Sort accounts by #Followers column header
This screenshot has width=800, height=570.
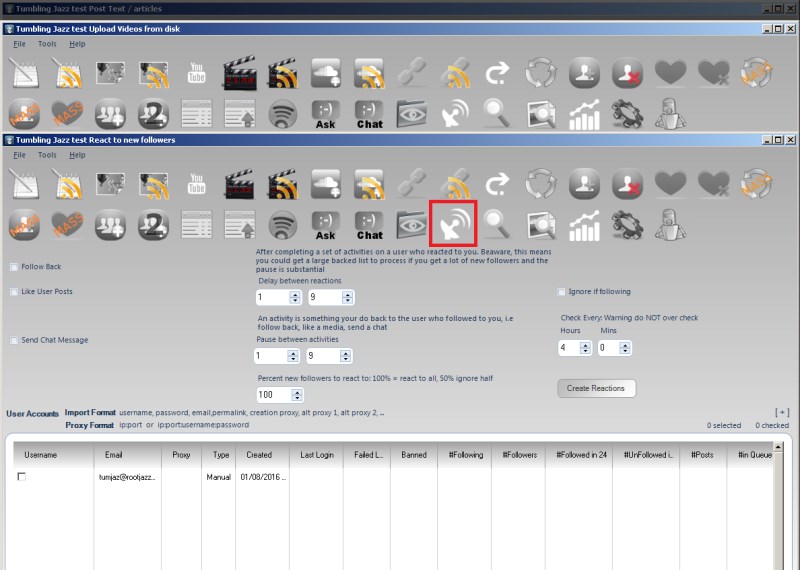[519, 455]
